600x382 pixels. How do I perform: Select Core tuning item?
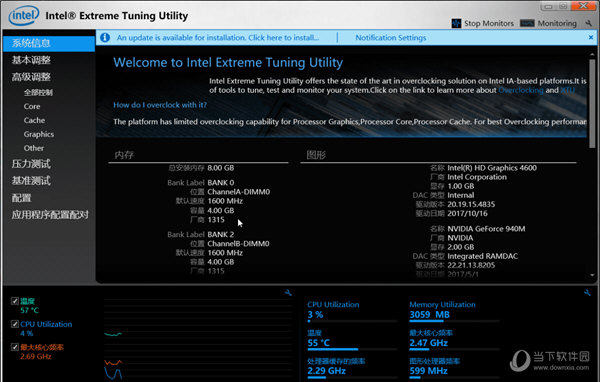click(x=32, y=106)
